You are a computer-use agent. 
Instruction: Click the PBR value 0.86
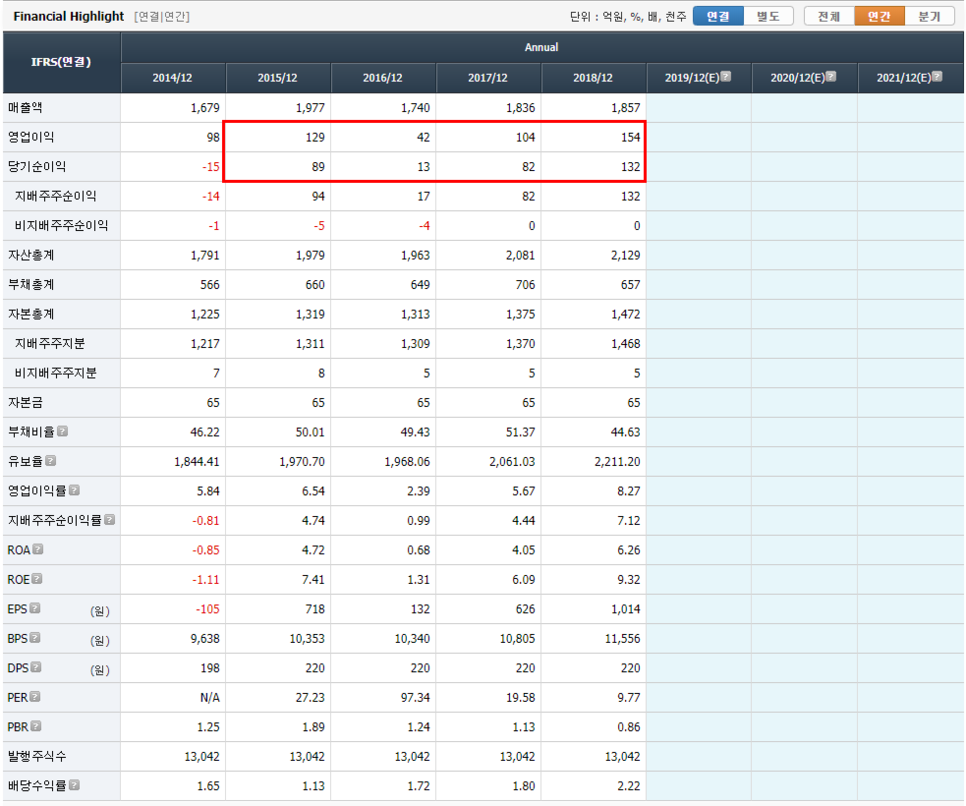[629, 727]
